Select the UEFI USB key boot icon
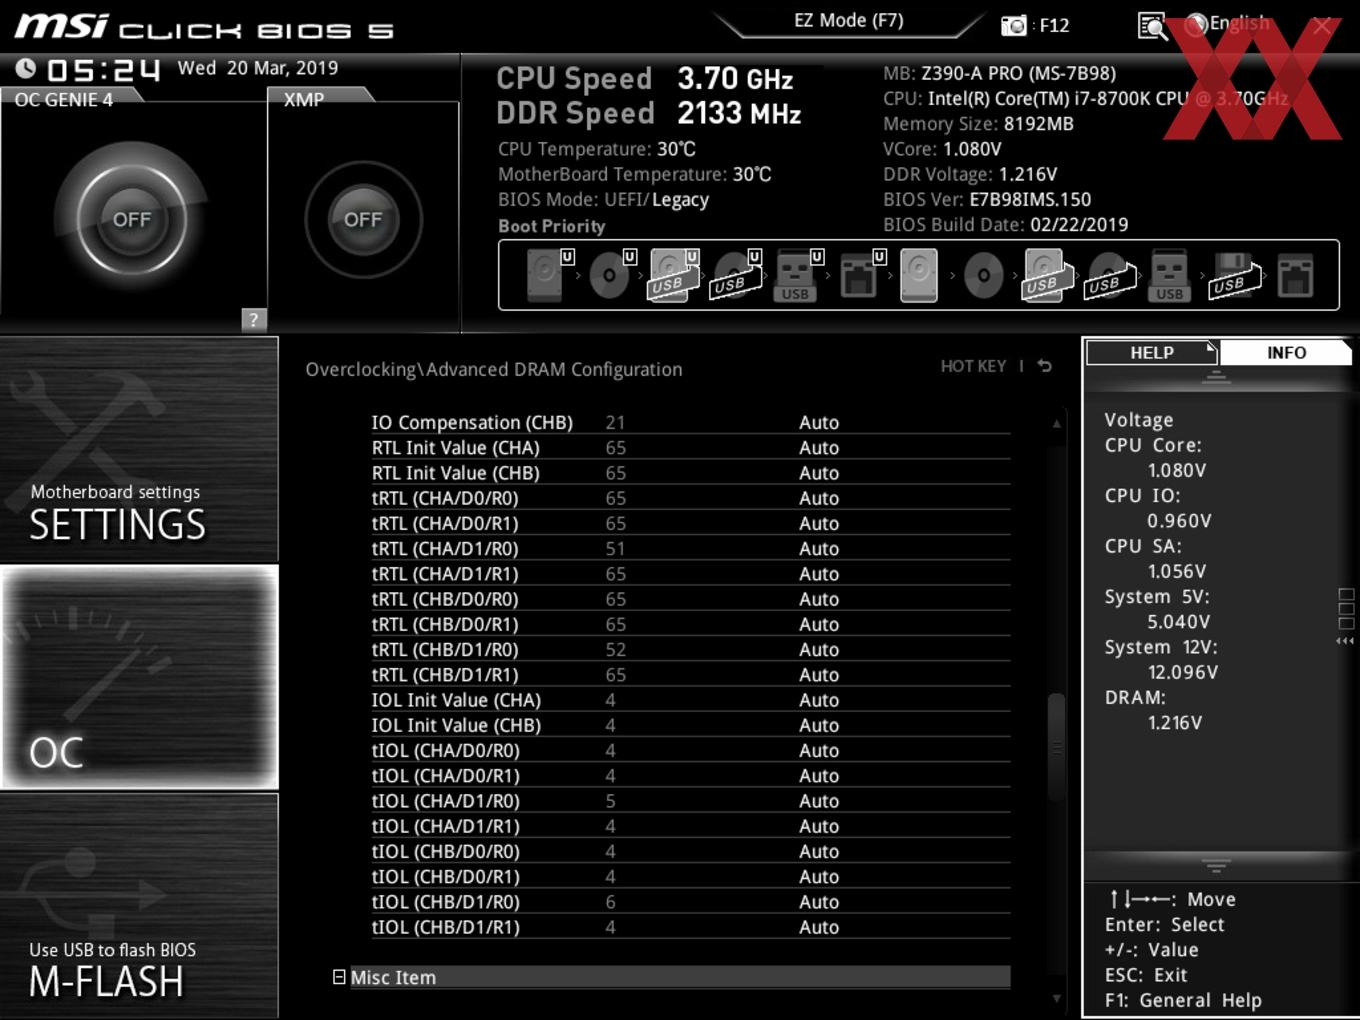The image size is (1360, 1020). coord(797,275)
